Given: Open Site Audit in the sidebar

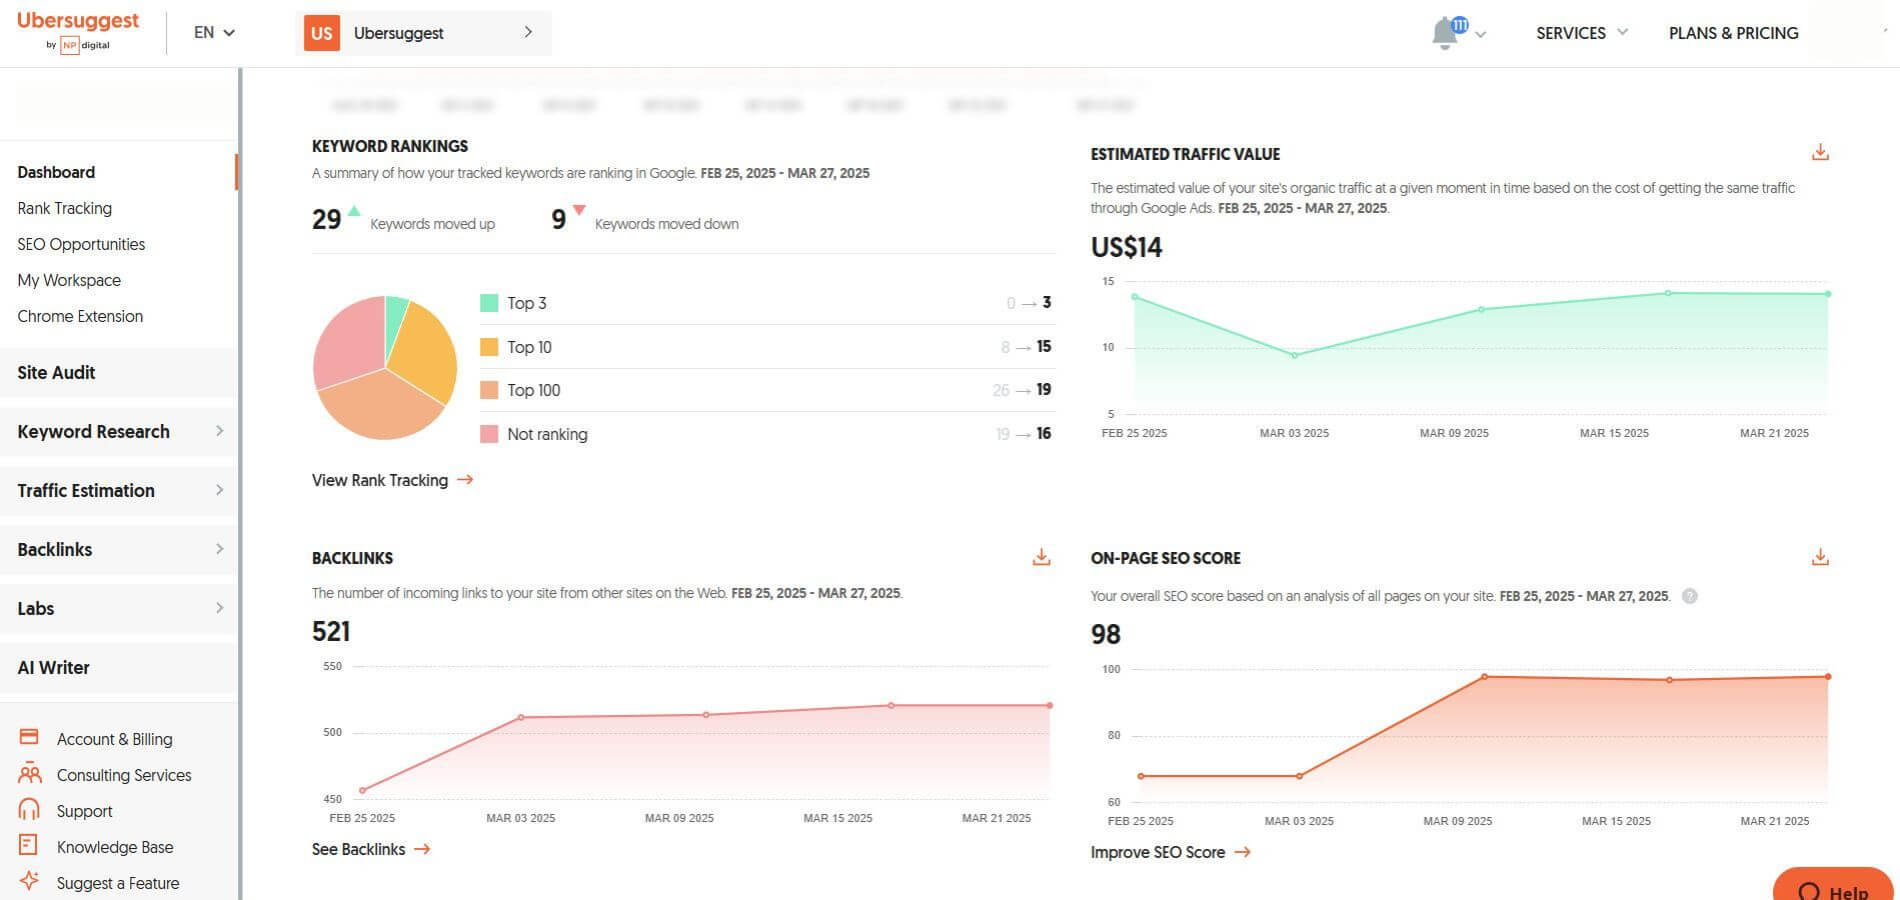Looking at the screenshot, I should click(119, 373).
